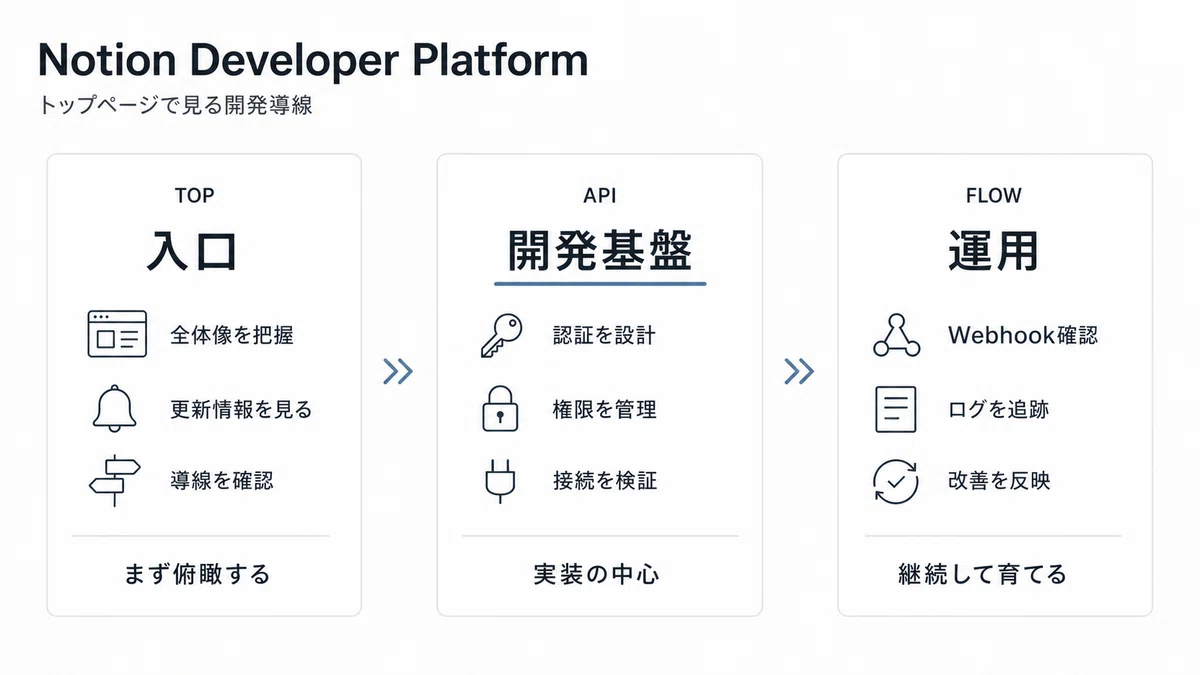Screen dimensions: 1200x675
Task: Click the text 認証を設計
Action: (x=605, y=335)
